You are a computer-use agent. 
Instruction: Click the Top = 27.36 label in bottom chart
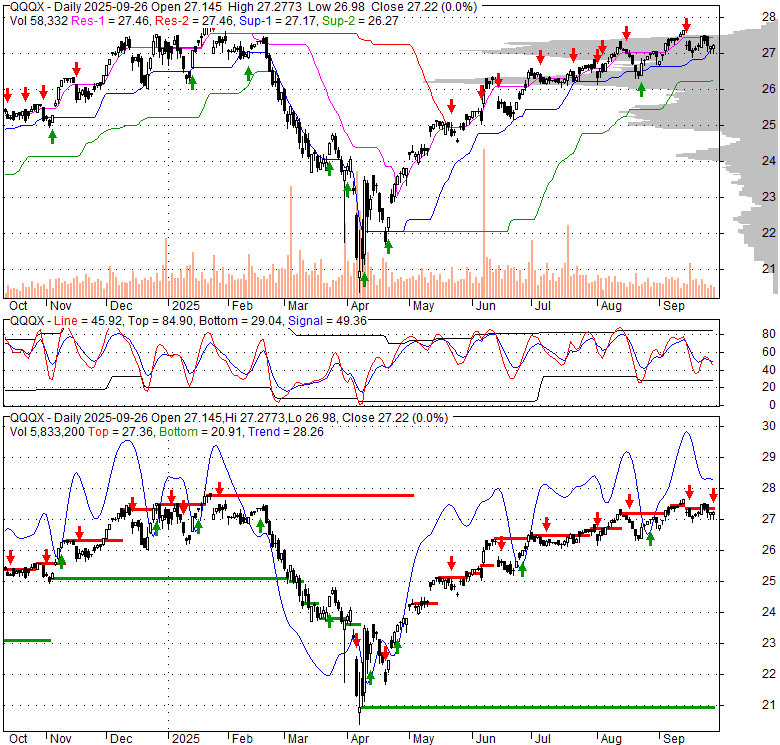(120, 432)
